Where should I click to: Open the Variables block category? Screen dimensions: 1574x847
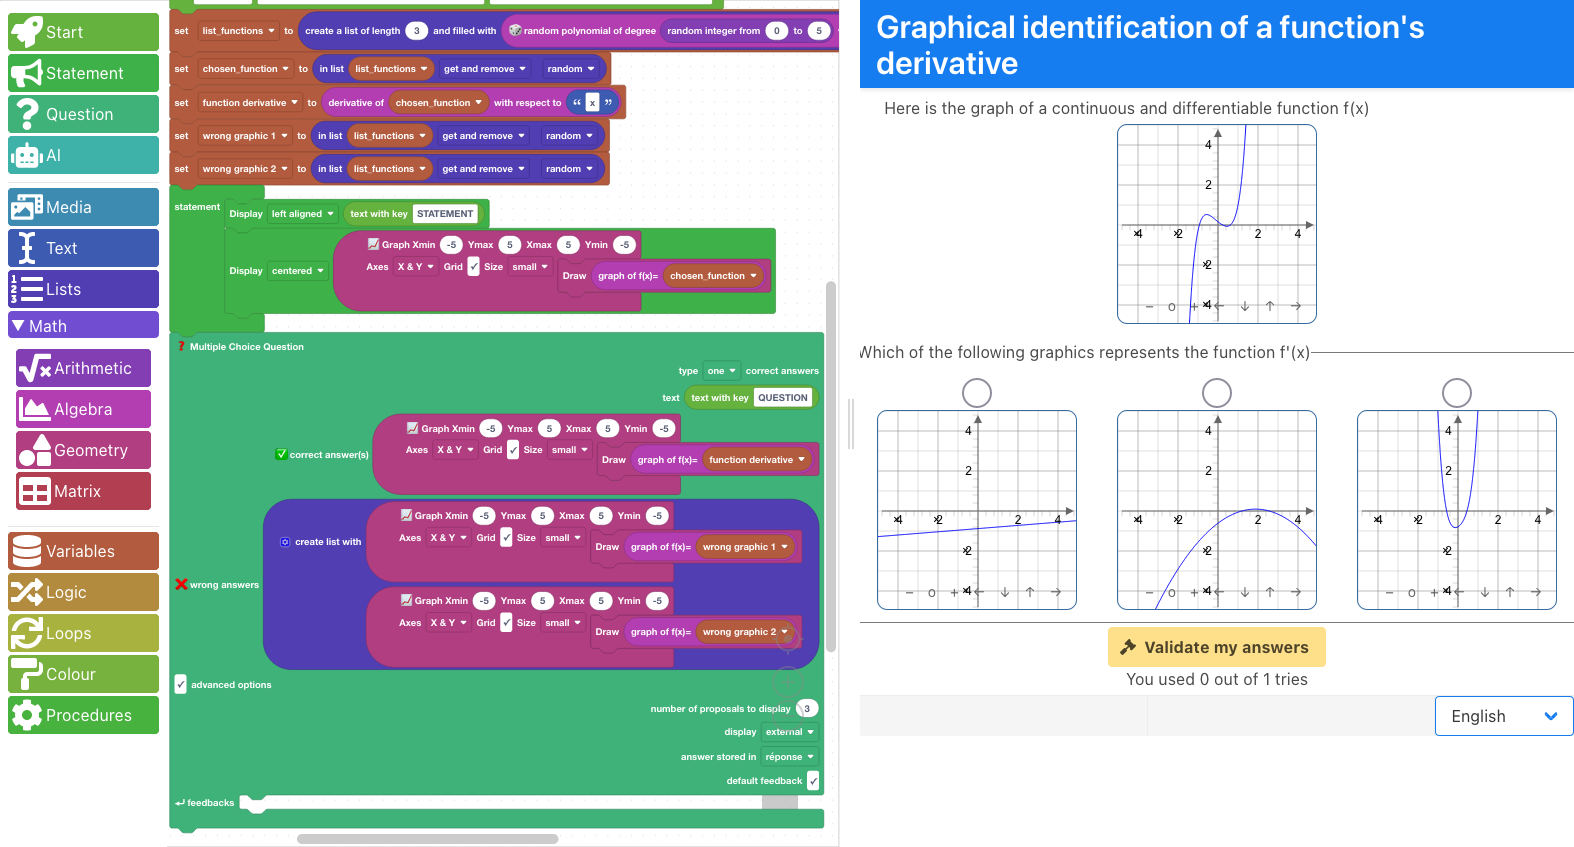(x=84, y=551)
